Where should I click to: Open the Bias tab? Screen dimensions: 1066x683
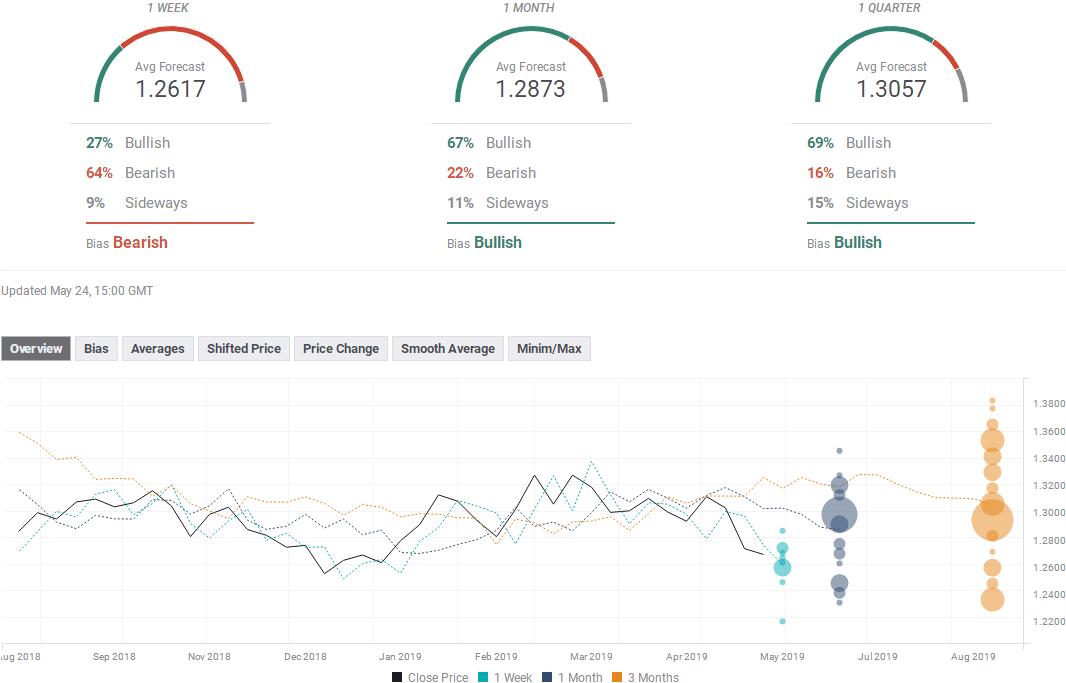click(x=96, y=349)
